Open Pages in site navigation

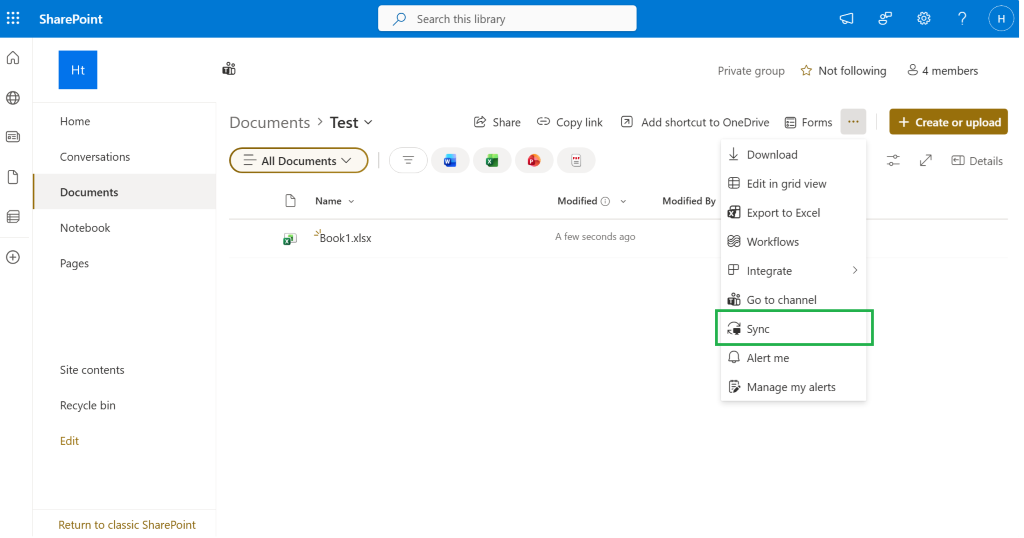point(74,263)
